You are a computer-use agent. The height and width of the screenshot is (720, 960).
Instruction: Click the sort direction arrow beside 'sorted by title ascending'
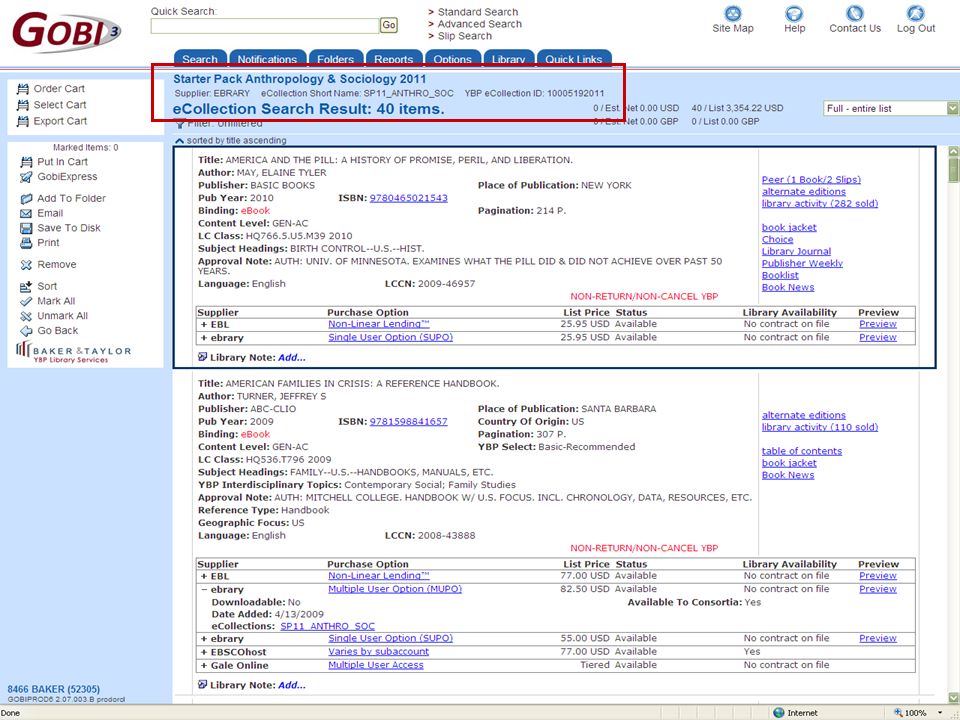[179, 141]
